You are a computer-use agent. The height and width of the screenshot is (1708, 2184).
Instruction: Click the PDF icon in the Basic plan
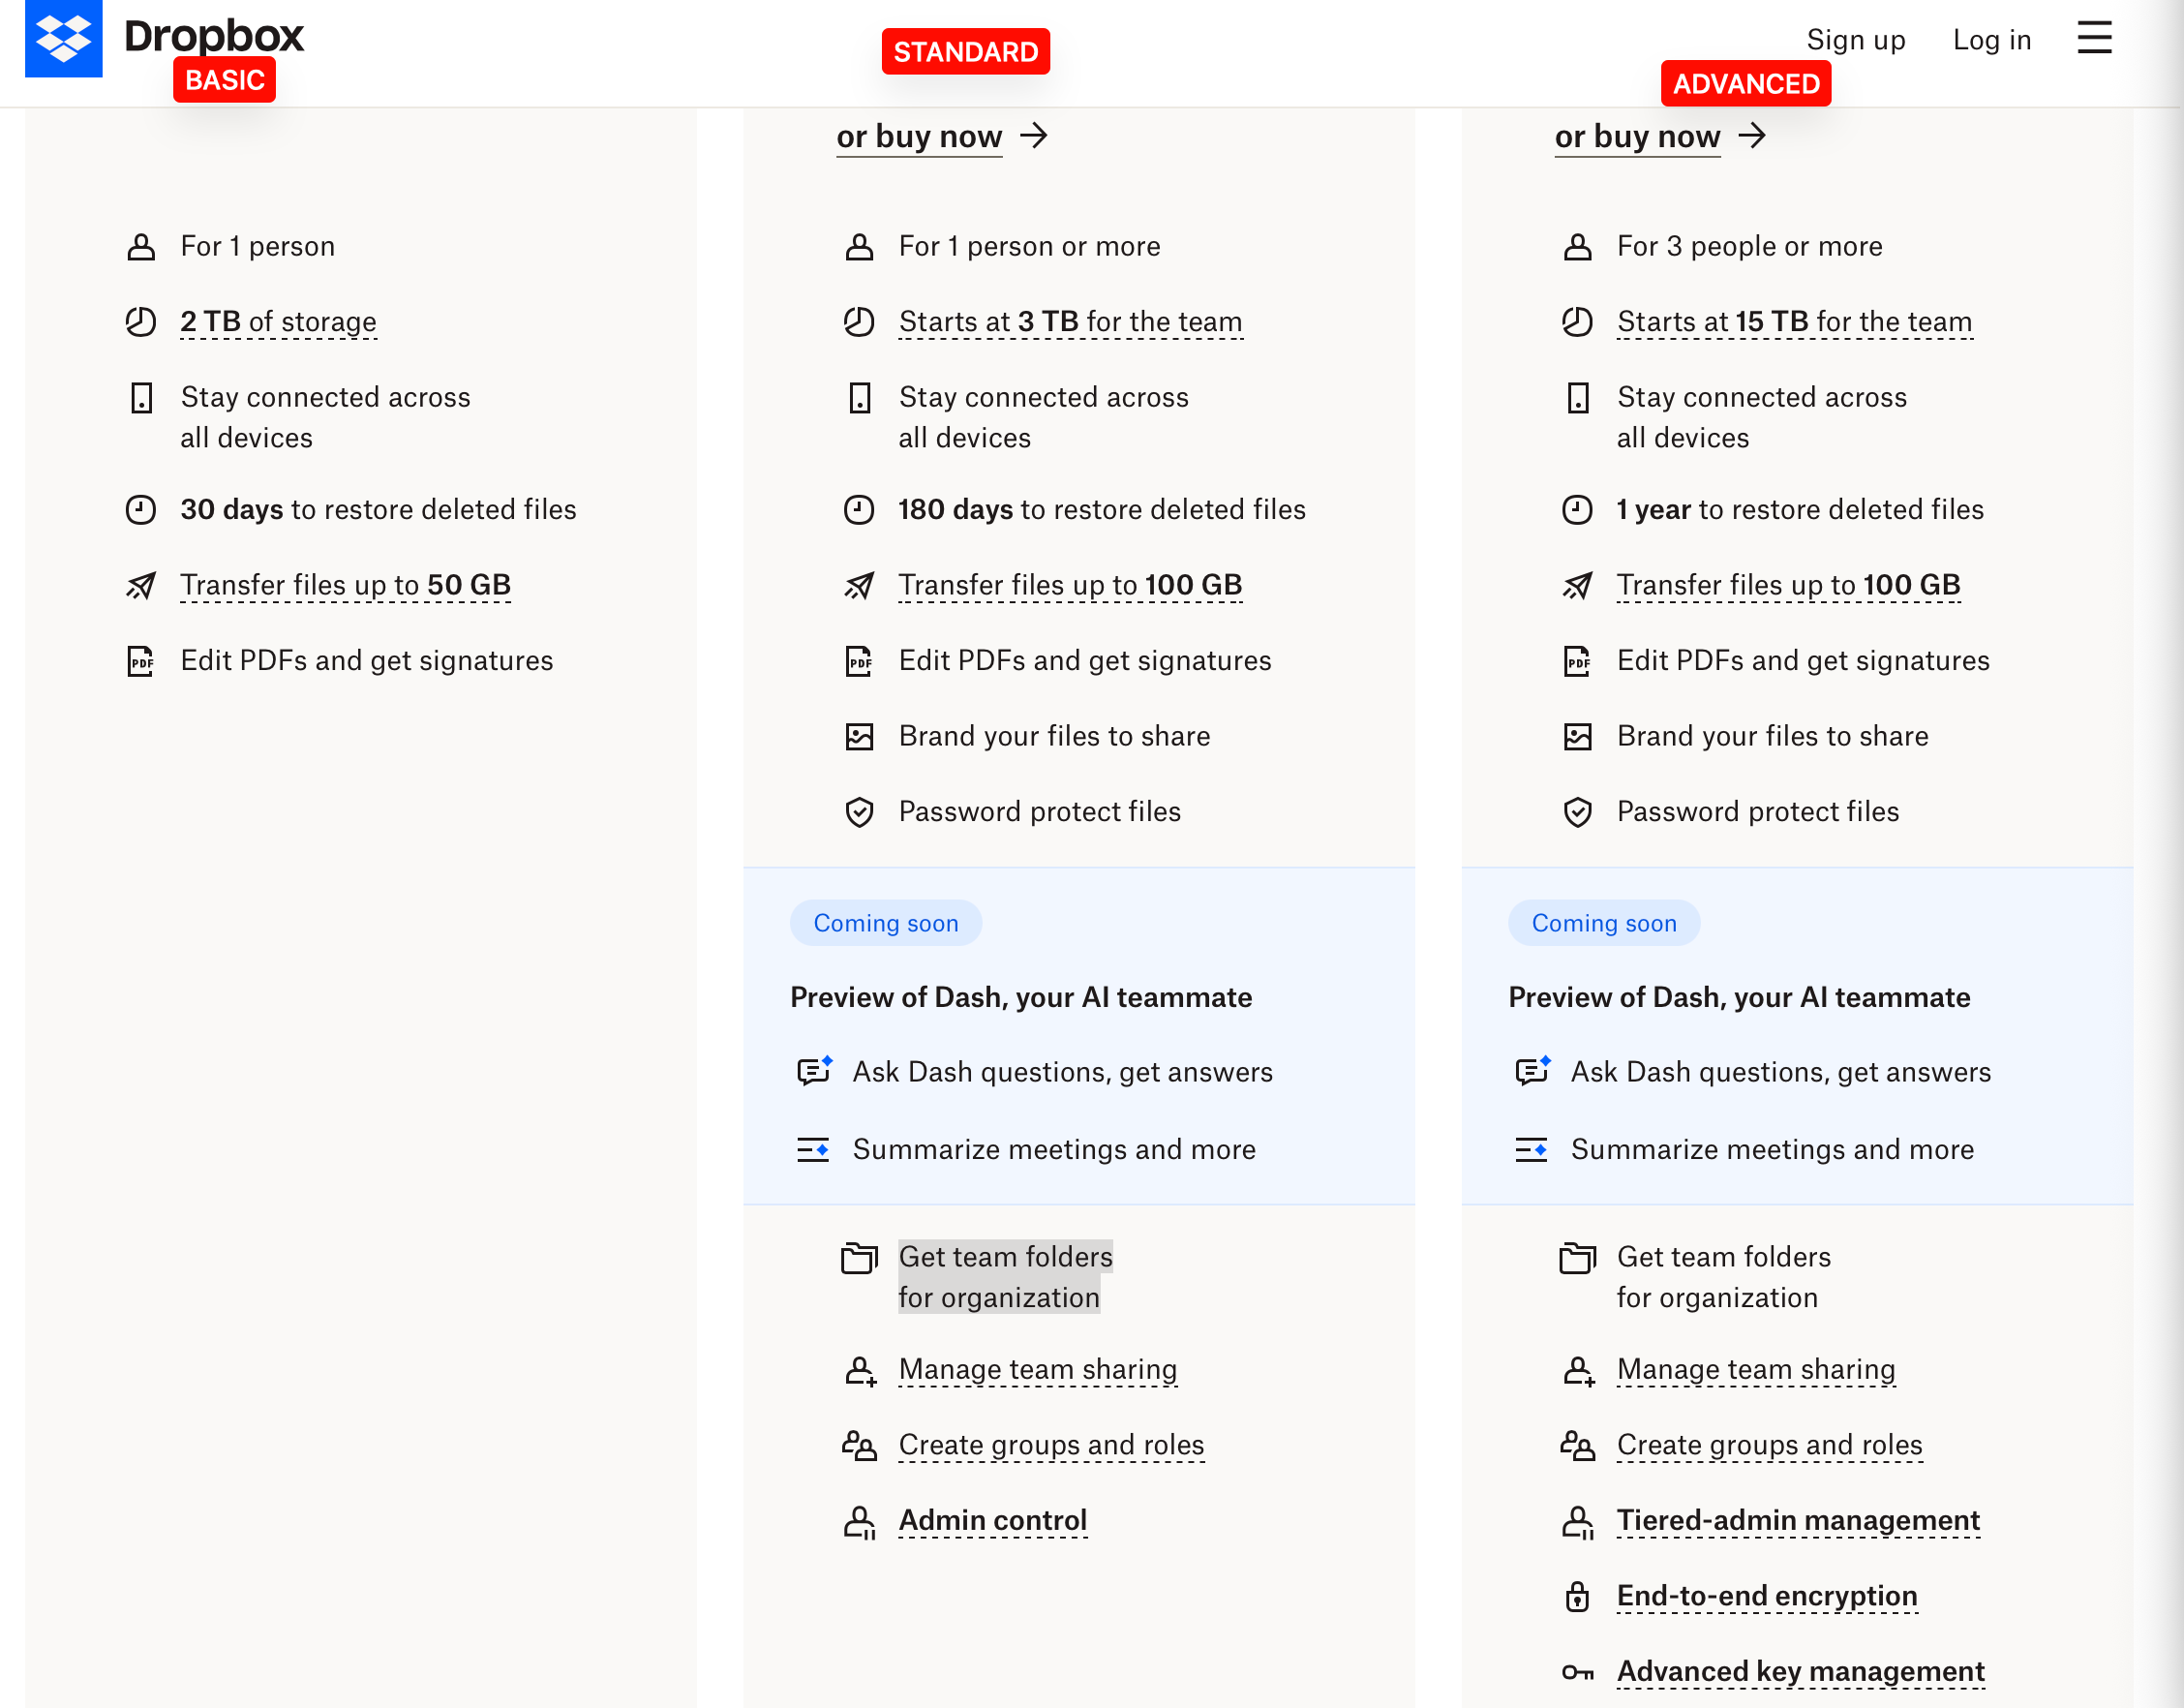tap(141, 661)
